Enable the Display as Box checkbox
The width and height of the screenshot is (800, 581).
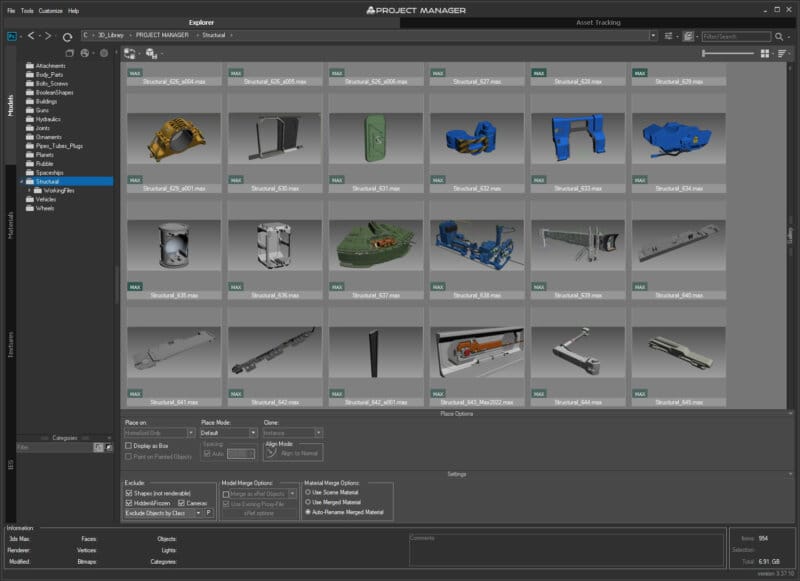coord(129,446)
